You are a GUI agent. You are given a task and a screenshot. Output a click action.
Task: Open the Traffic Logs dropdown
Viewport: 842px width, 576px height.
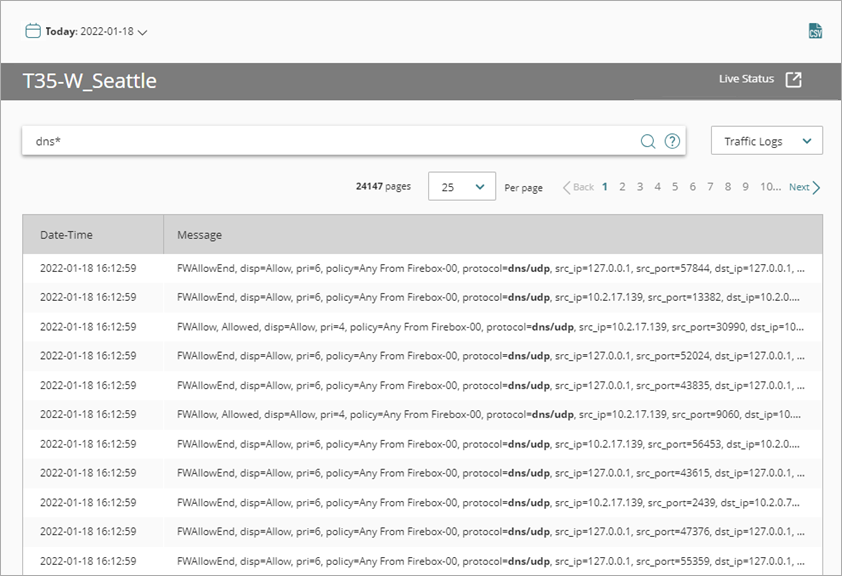pos(766,141)
